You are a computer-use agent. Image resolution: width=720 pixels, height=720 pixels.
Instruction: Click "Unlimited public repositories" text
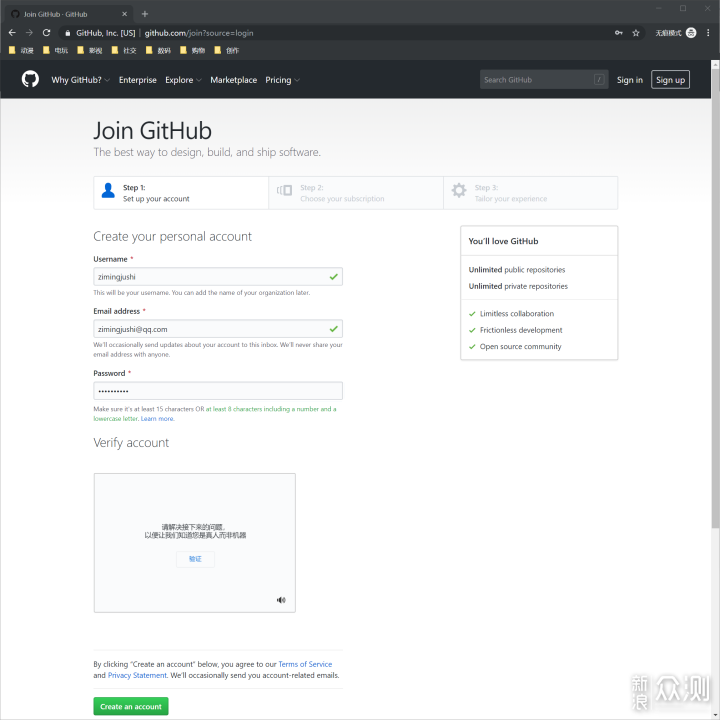tap(517, 270)
